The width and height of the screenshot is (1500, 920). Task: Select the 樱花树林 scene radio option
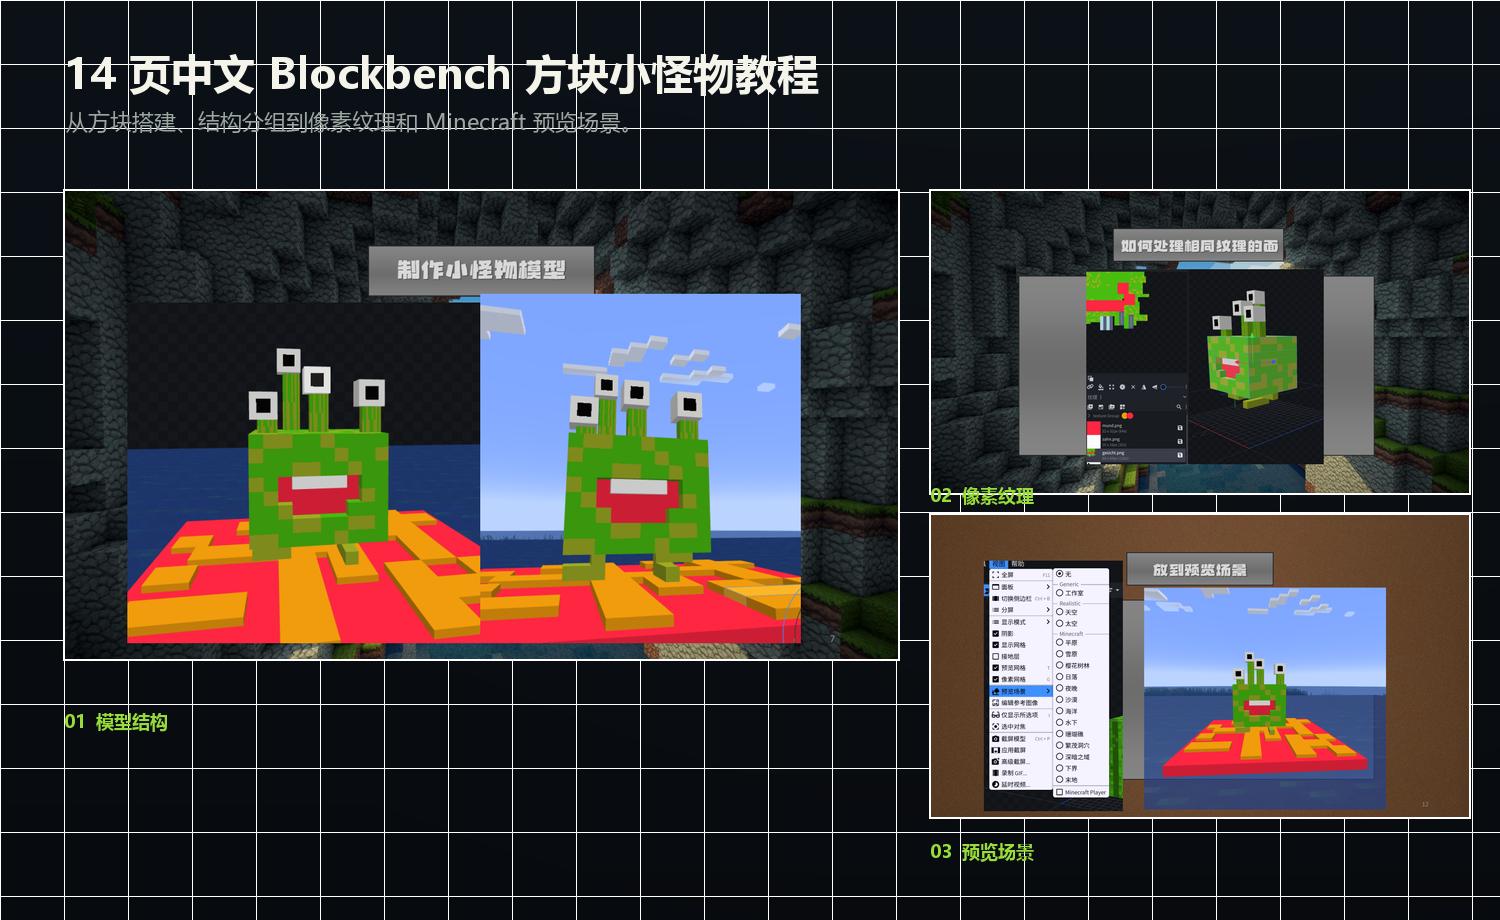(x=1059, y=665)
